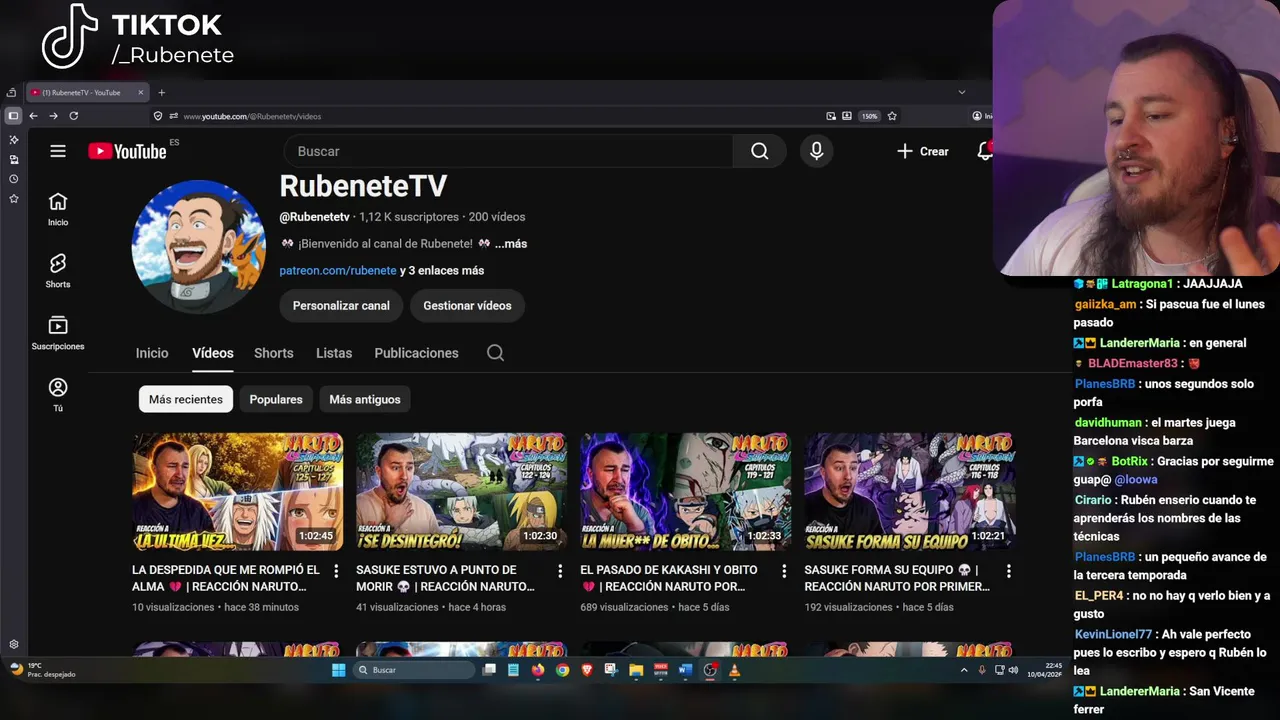Click the weather widget showing 19°C
This screenshot has width=1280, height=720.
pyautogui.click(x=43, y=670)
